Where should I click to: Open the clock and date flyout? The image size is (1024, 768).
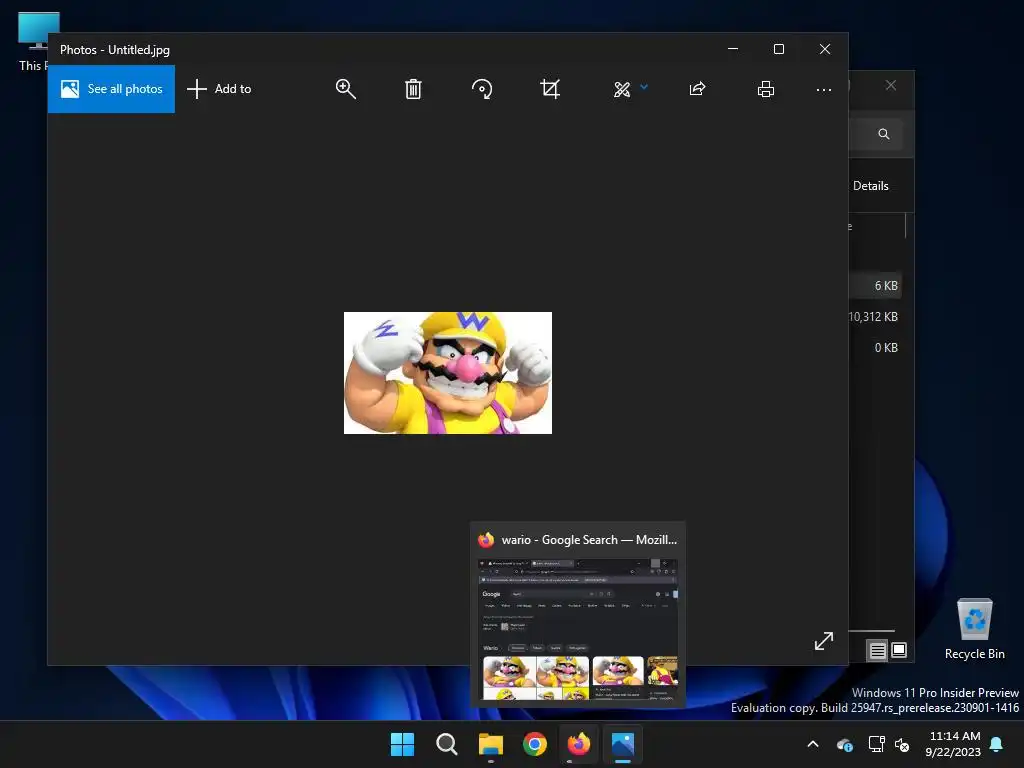(x=953, y=744)
